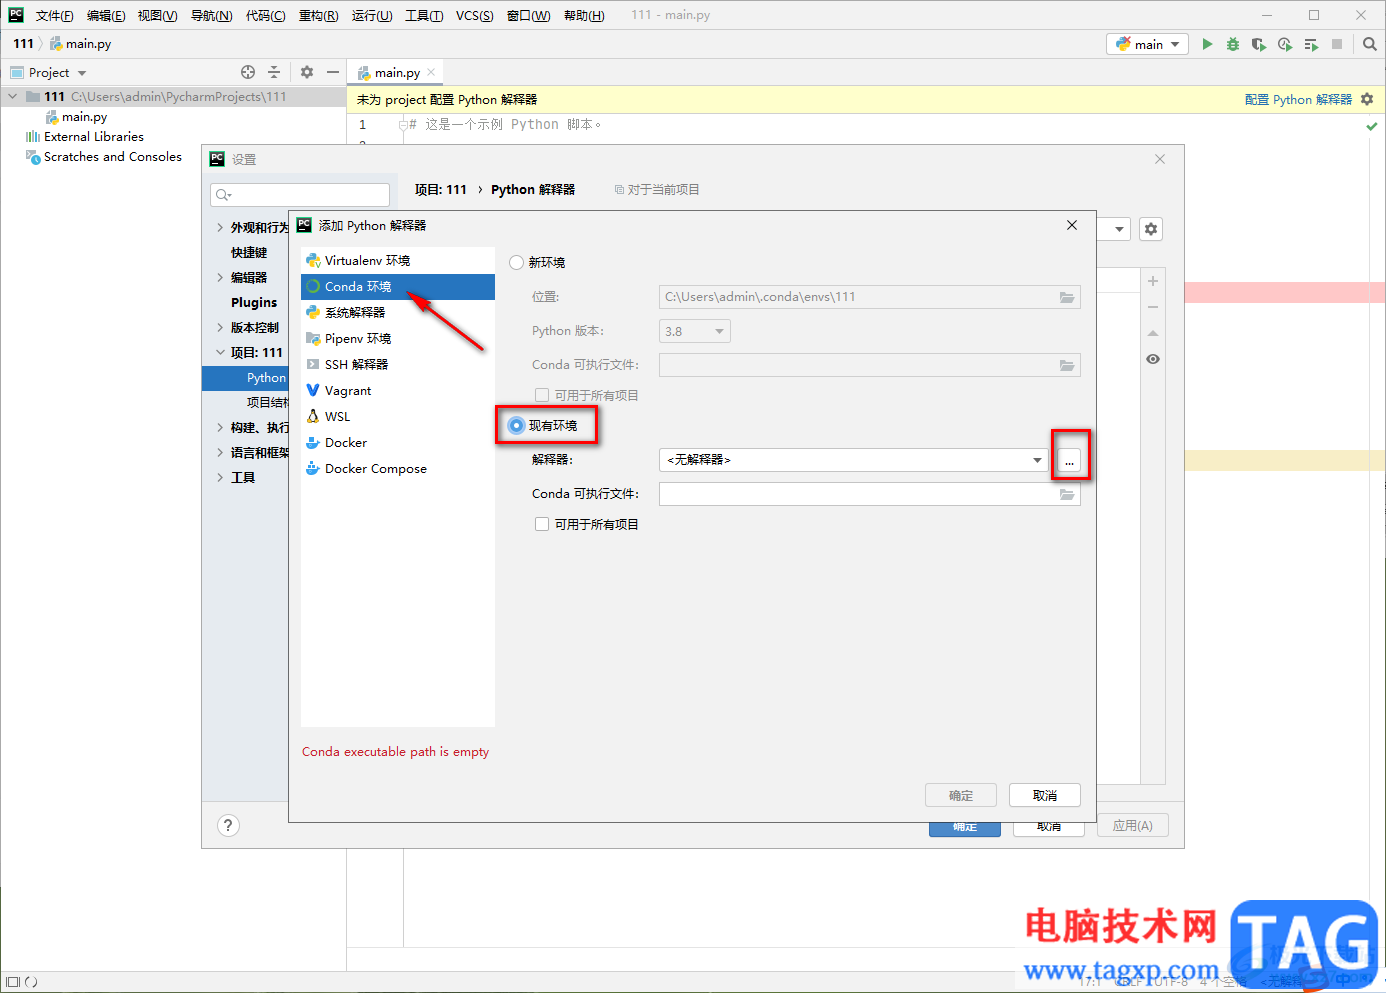This screenshot has width=1386, height=993.
Task: Select the 新环境 radio button
Action: [517, 262]
